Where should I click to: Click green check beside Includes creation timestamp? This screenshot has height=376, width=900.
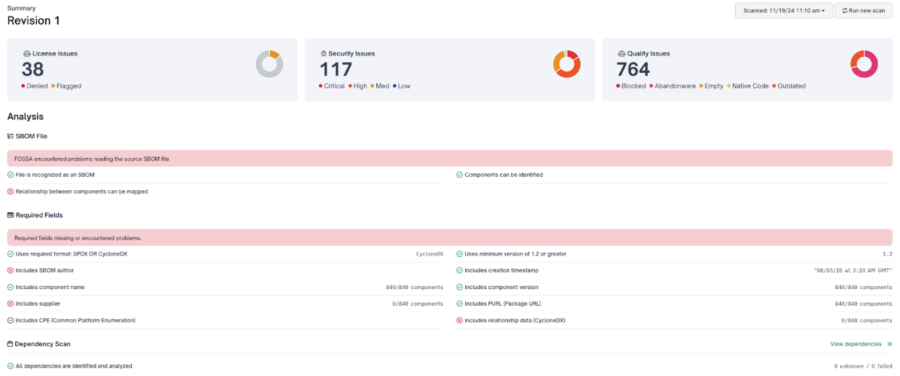[x=459, y=270]
